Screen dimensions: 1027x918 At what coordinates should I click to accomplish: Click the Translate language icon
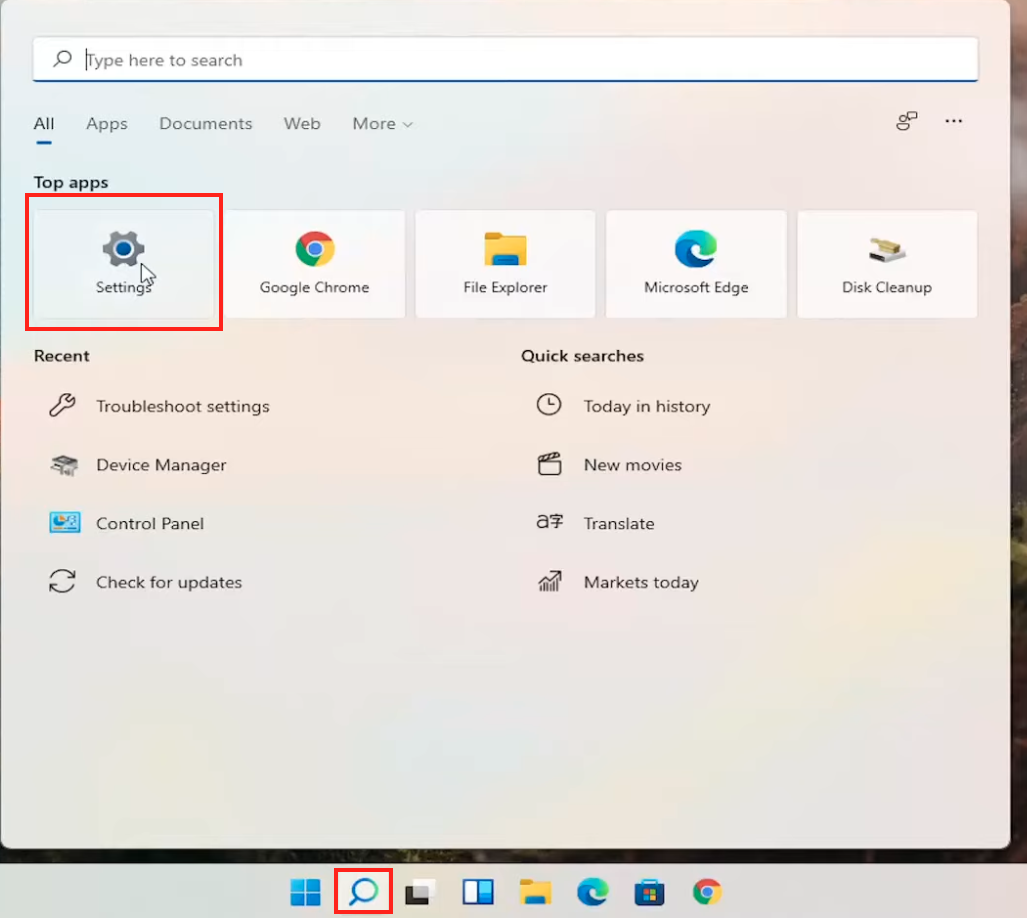[550, 522]
